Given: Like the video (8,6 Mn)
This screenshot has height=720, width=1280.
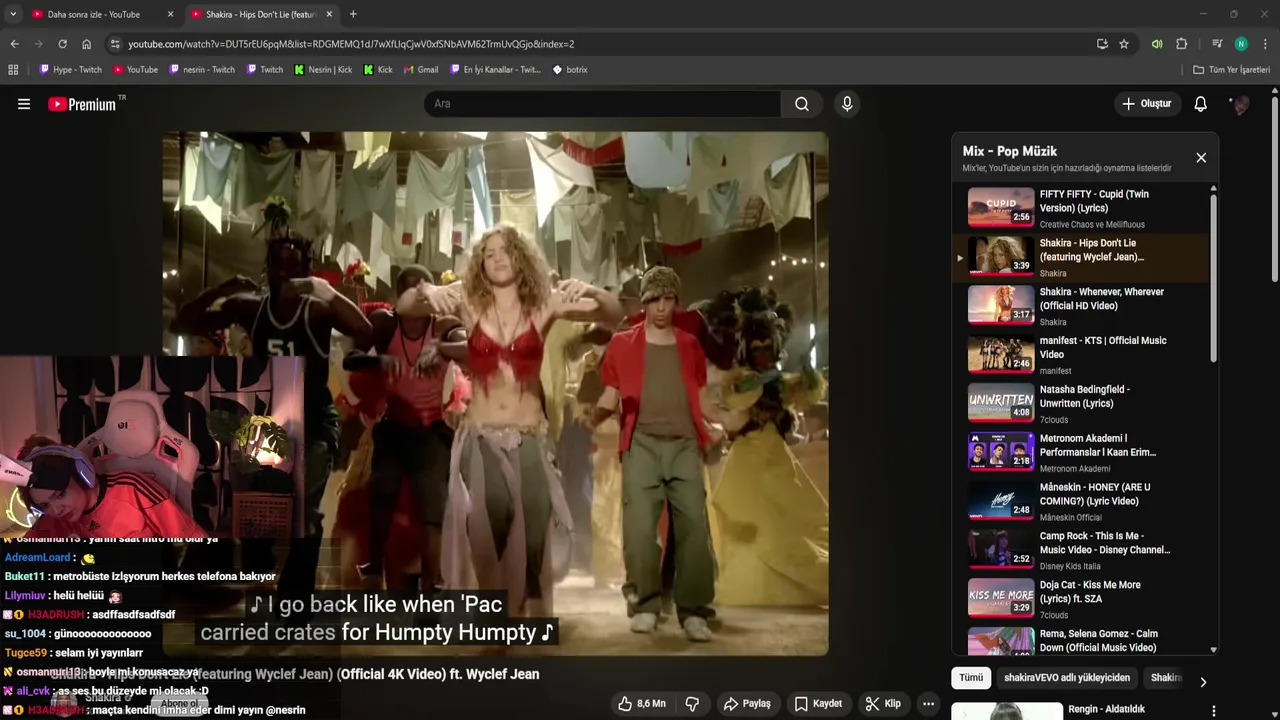Looking at the screenshot, I should 642,704.
